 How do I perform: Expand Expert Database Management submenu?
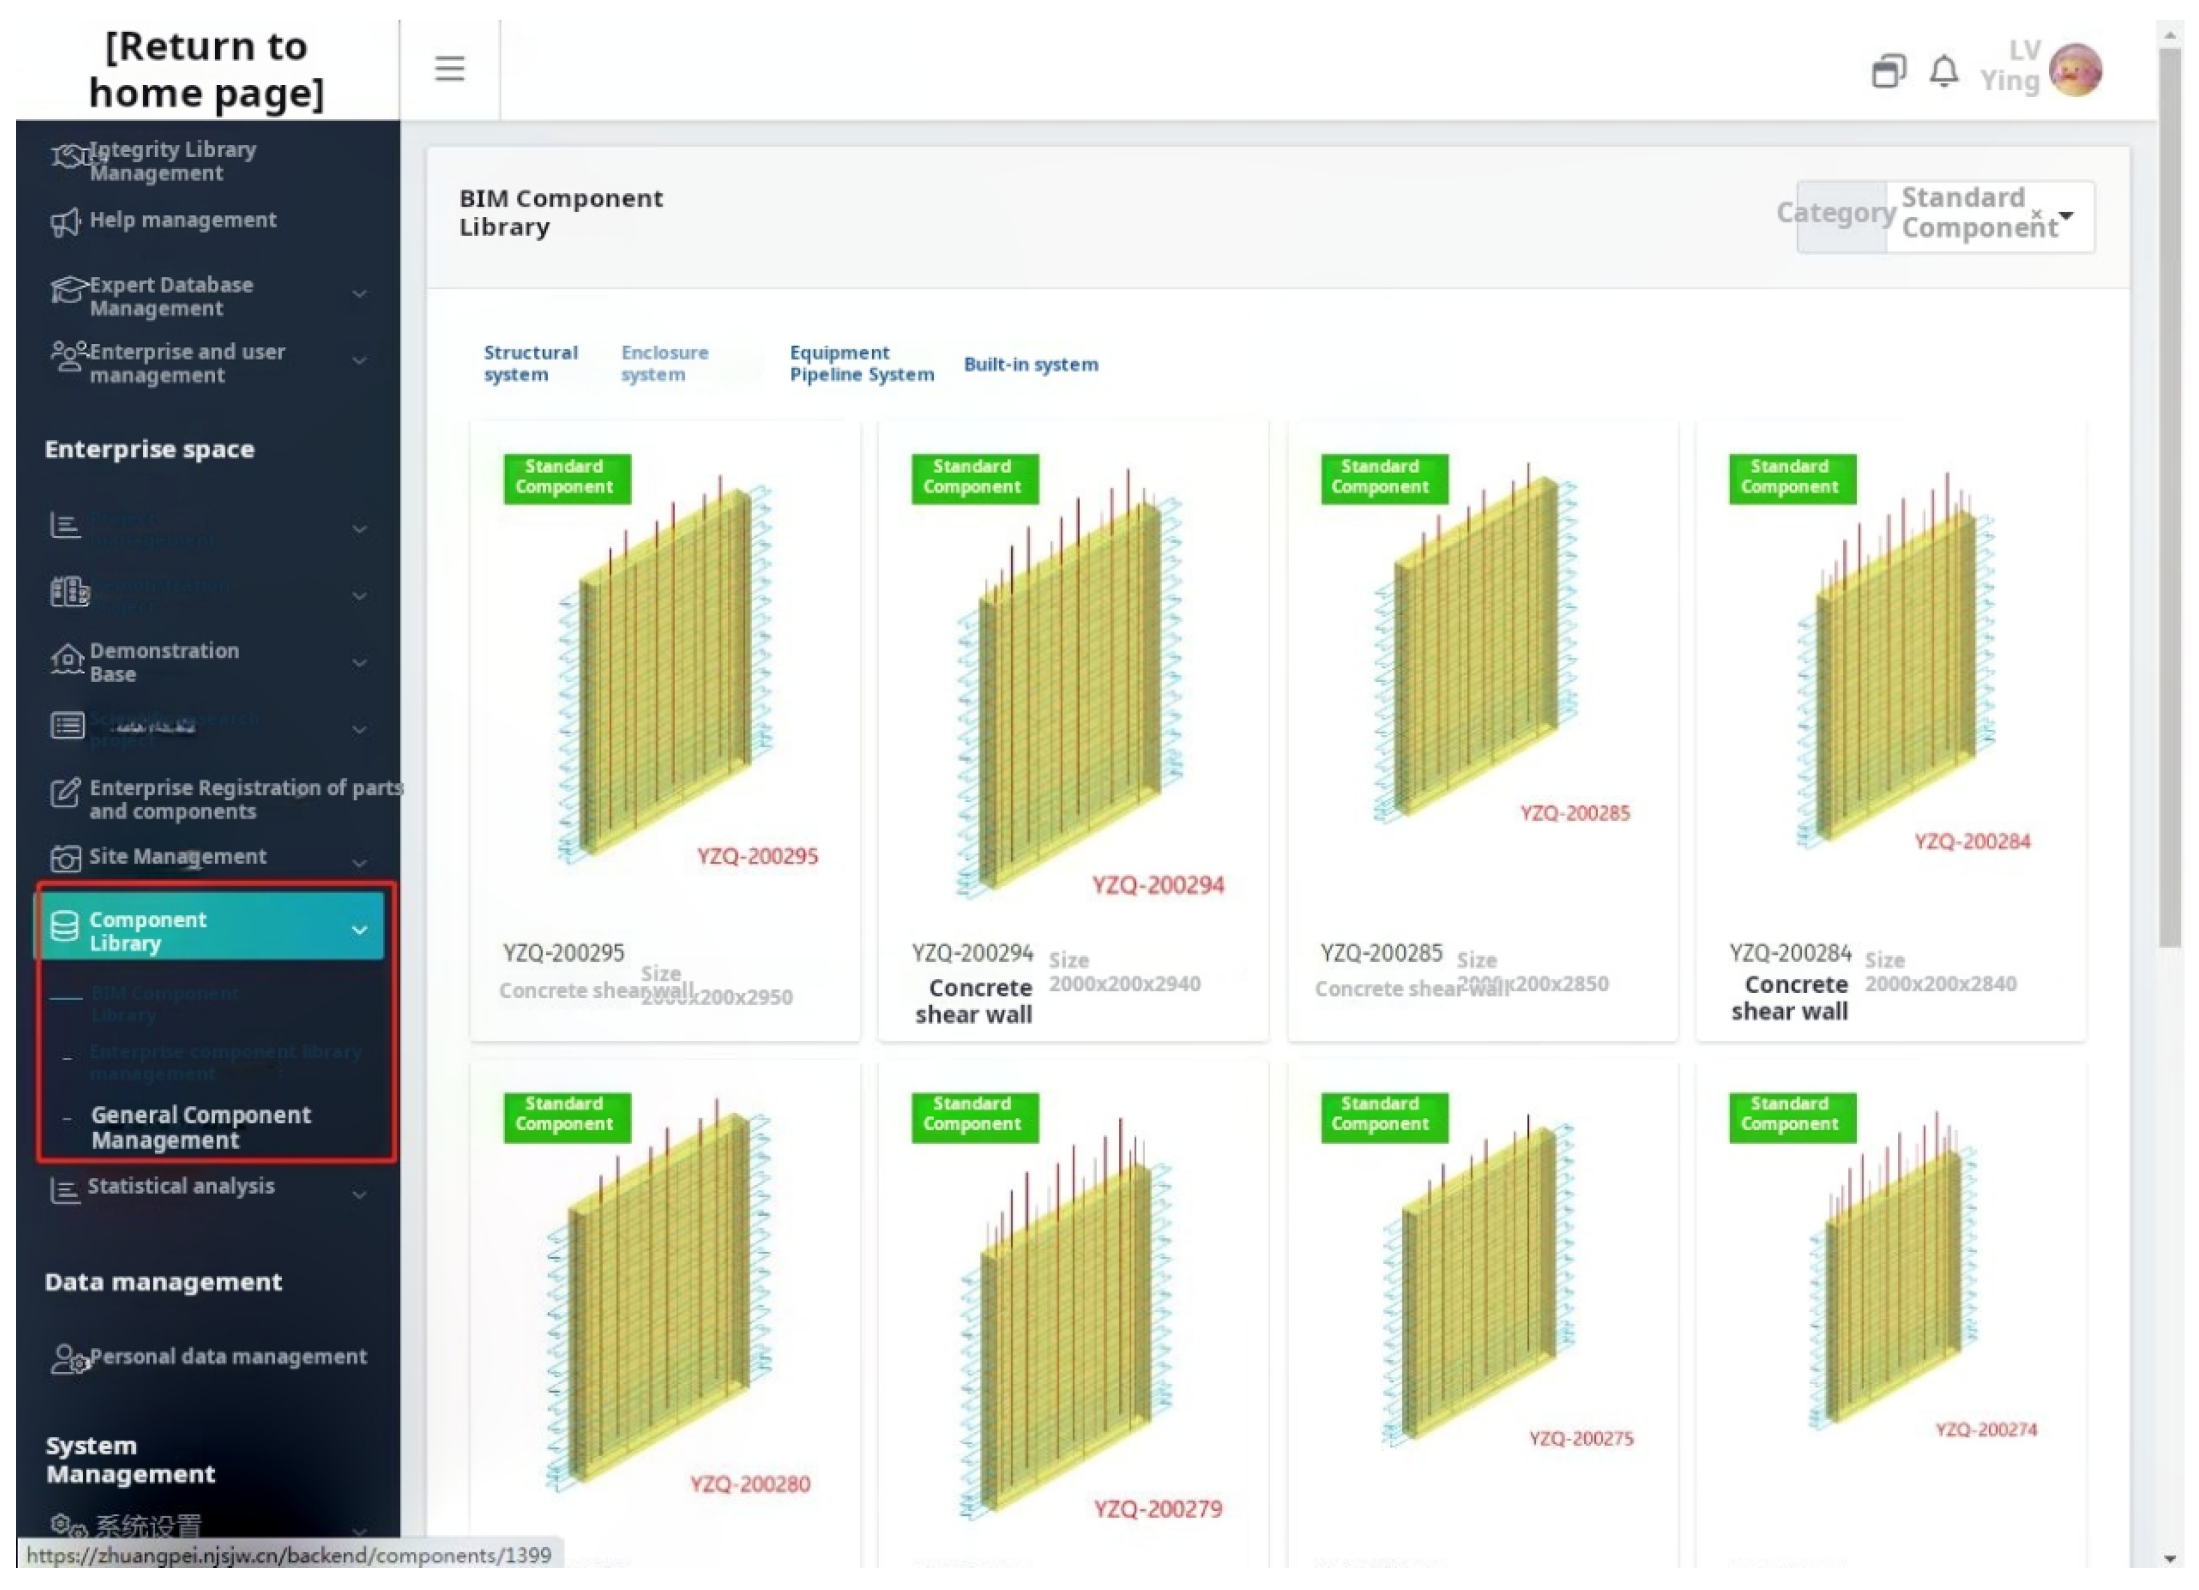click(359, 294)
